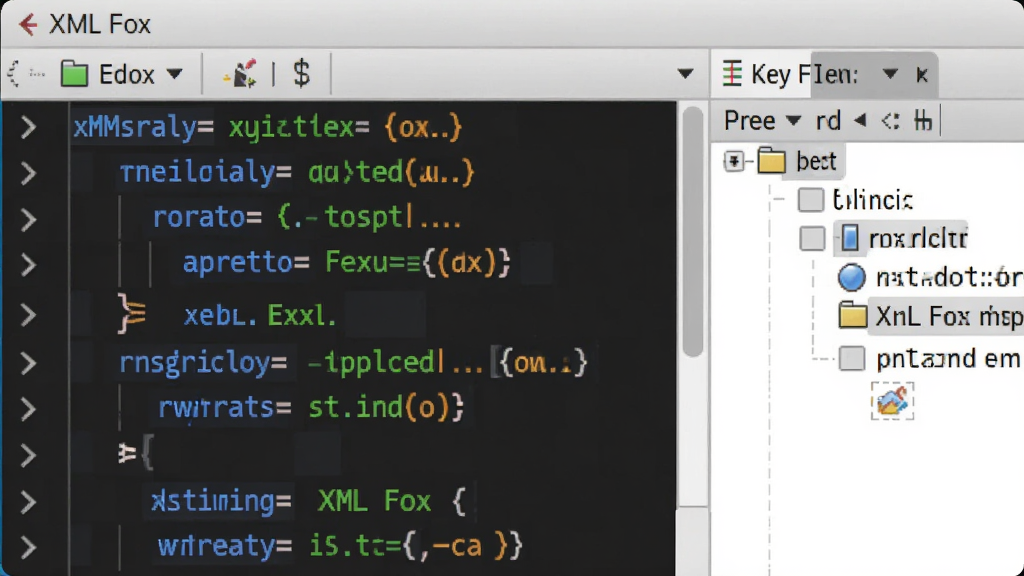Expand the wrreaty line gutter chevron
The image size is (1024, 576).
[27, 547]
